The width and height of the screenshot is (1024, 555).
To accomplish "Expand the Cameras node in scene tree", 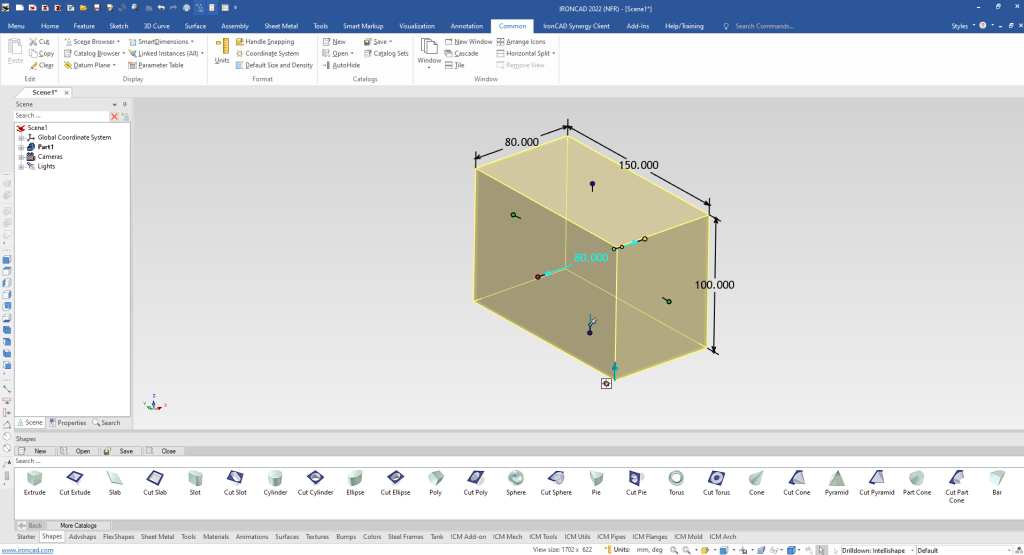I will point(21,157).
